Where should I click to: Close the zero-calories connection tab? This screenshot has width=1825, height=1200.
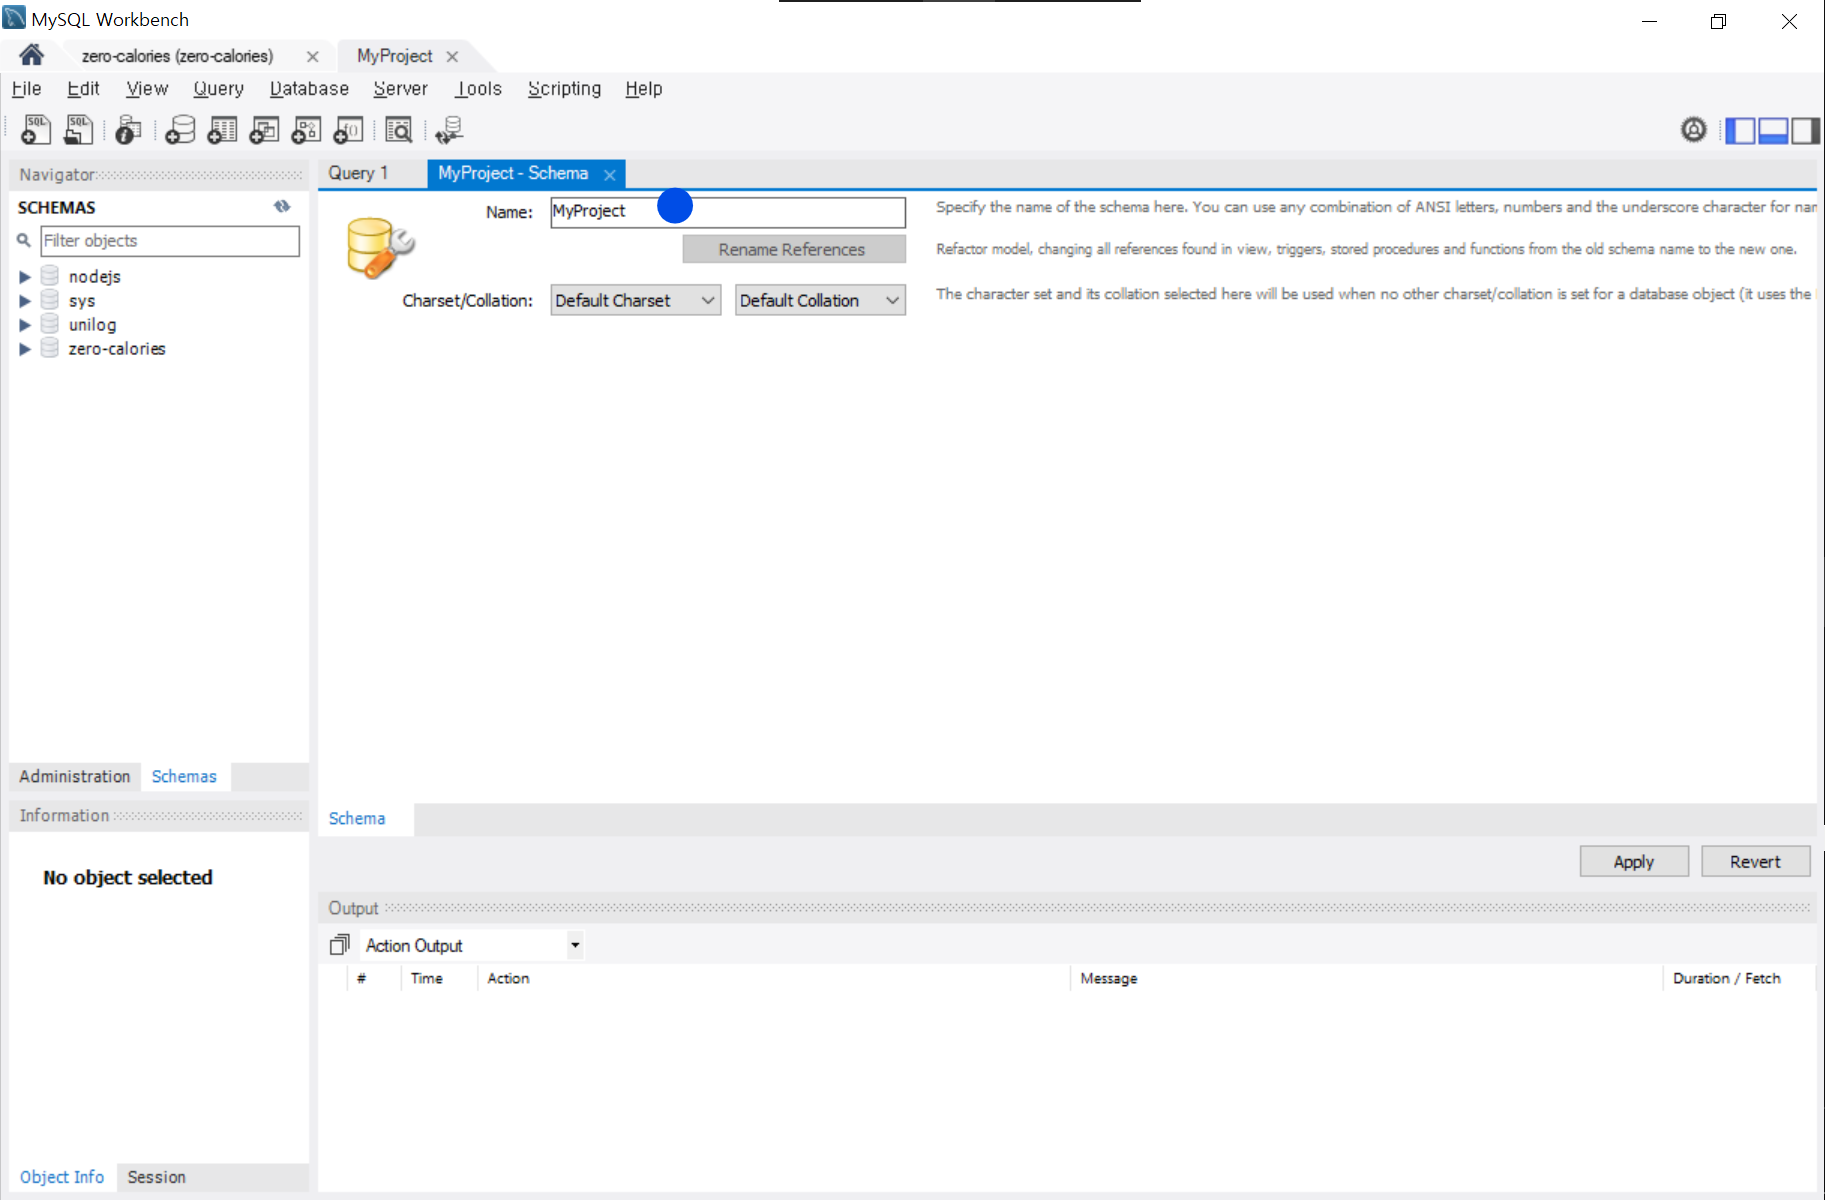(313, 57)
